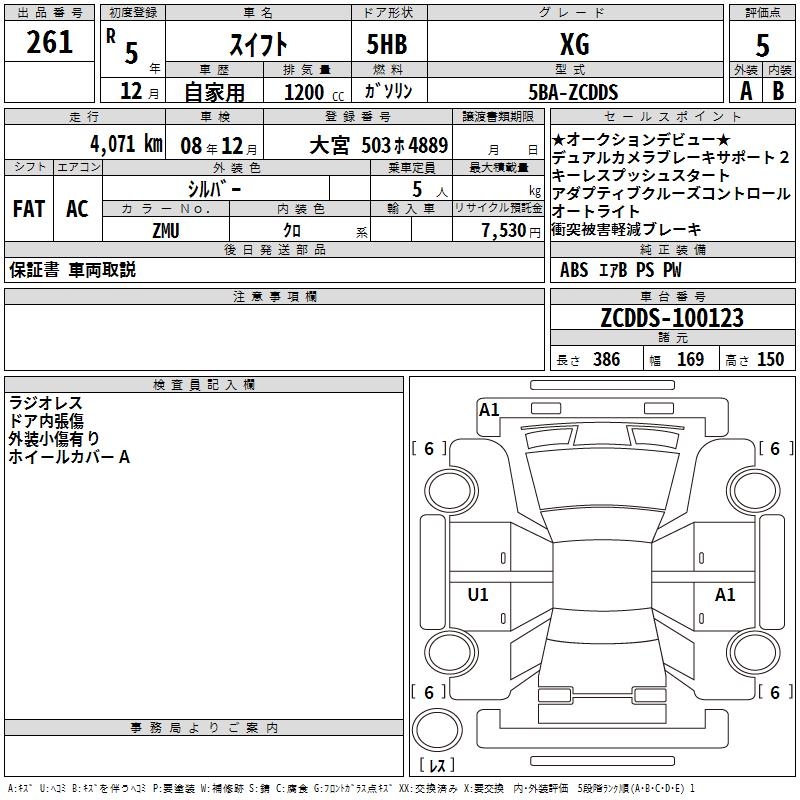This screenshot has height=800, width=800.
Task: Click inspector note ホイールカバーA
Action: click(x=69, y=457)
